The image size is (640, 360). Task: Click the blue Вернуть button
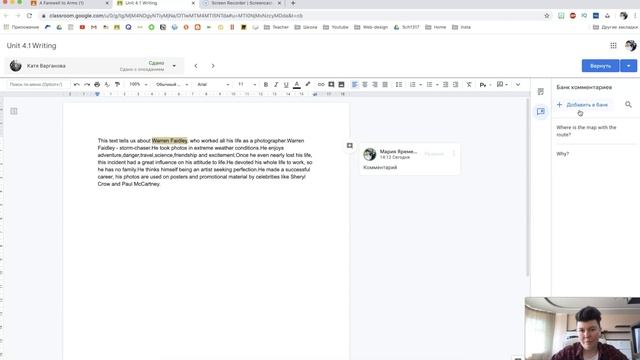point(600,66)
